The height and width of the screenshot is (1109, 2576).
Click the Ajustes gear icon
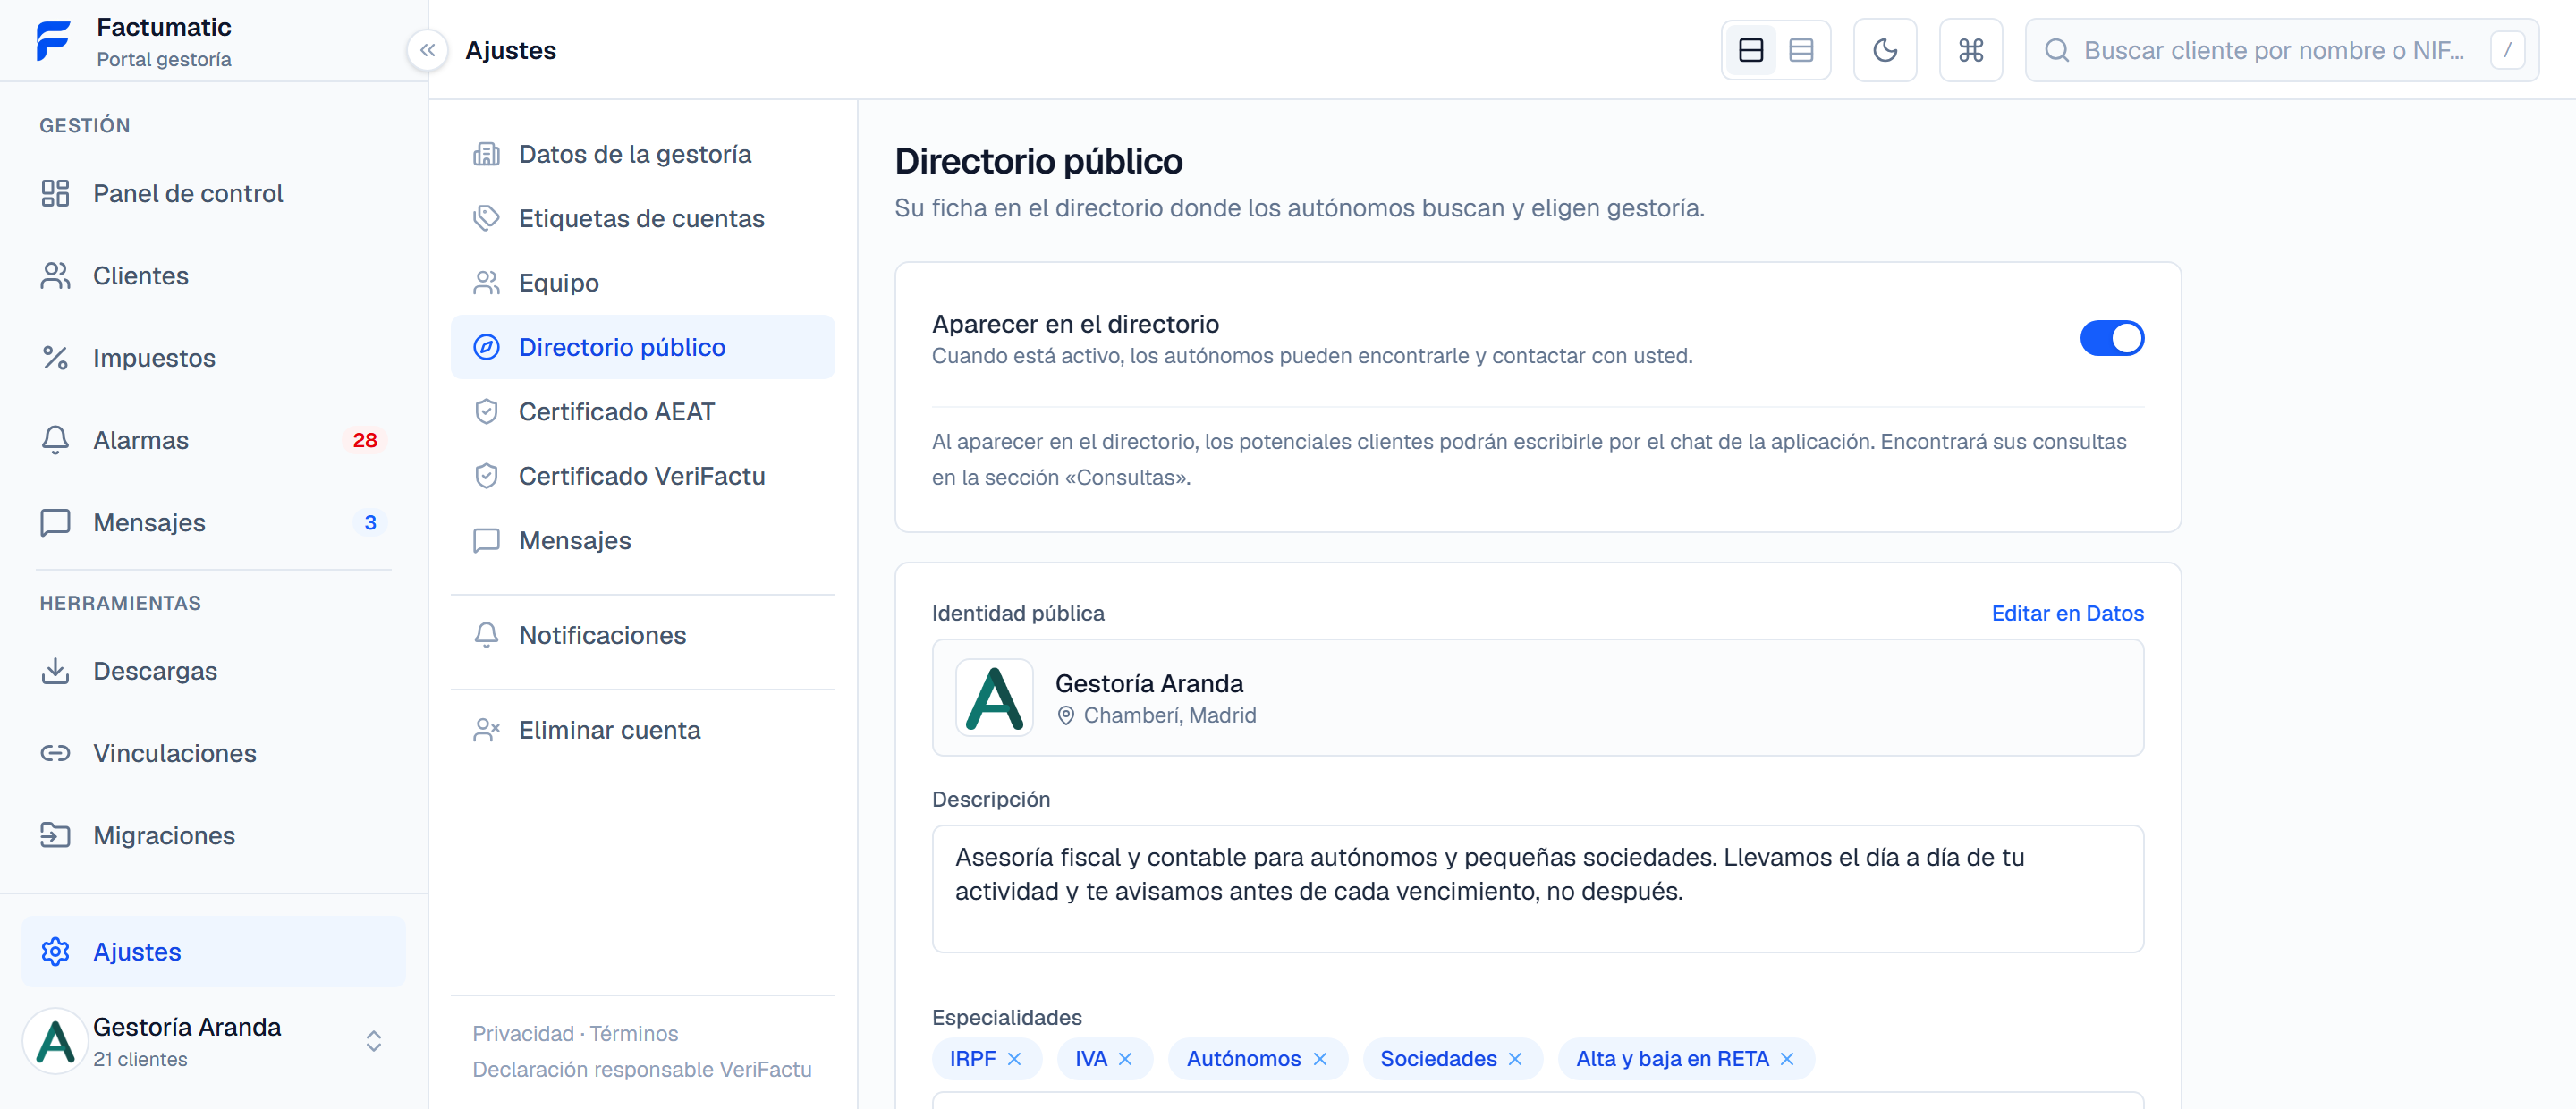tap(55, 952)
